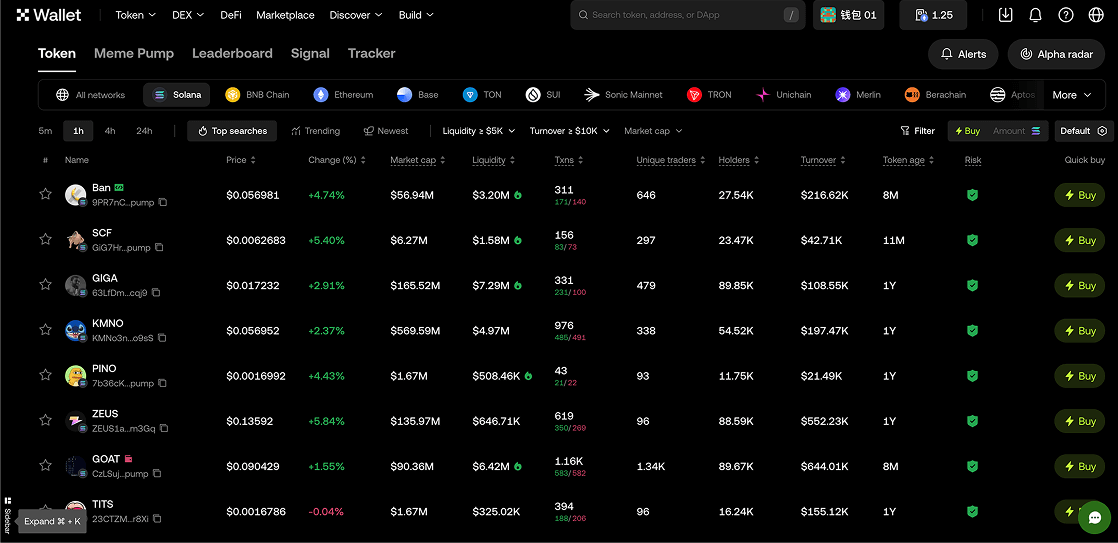Viewport: 1118px width, 543px height.
Task: Click the 1.25 gas balance indicator
Action: pyautogui.click(x=933, y=15)
